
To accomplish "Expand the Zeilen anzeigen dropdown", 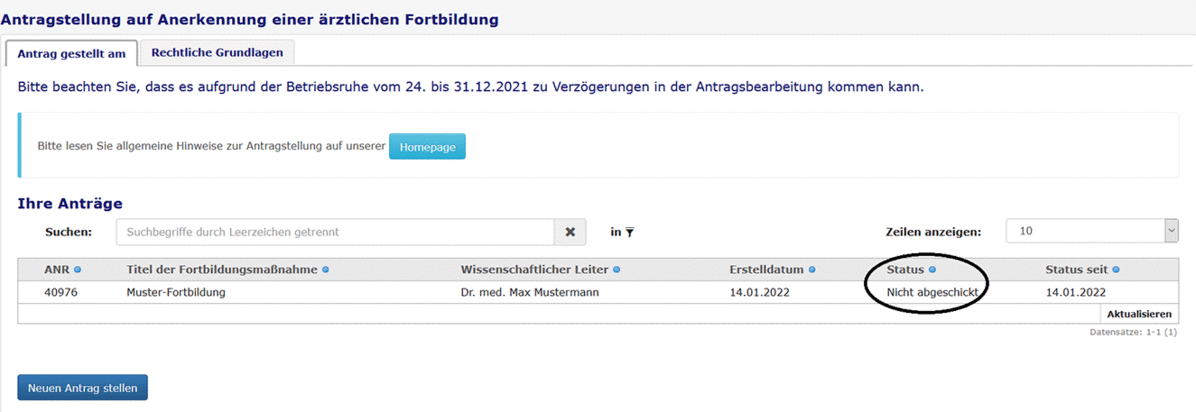I will click(1171, 231).
